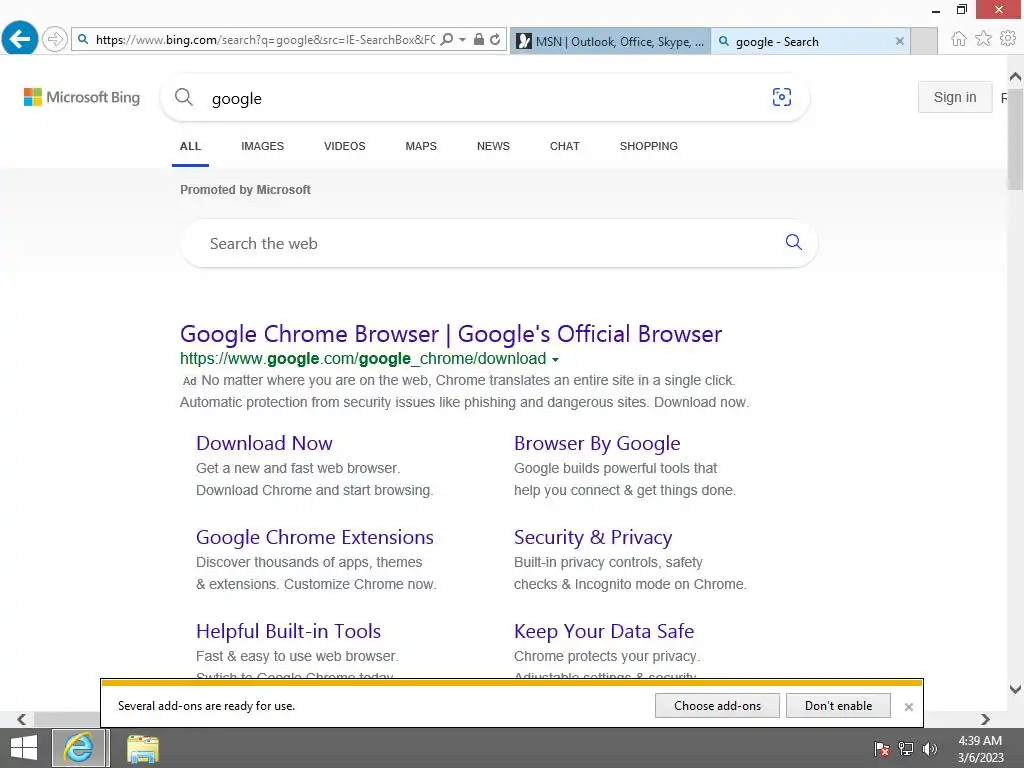Click the vertical scrollbar up arrow
The image size is (1024, 768).
click(1016, 77)
